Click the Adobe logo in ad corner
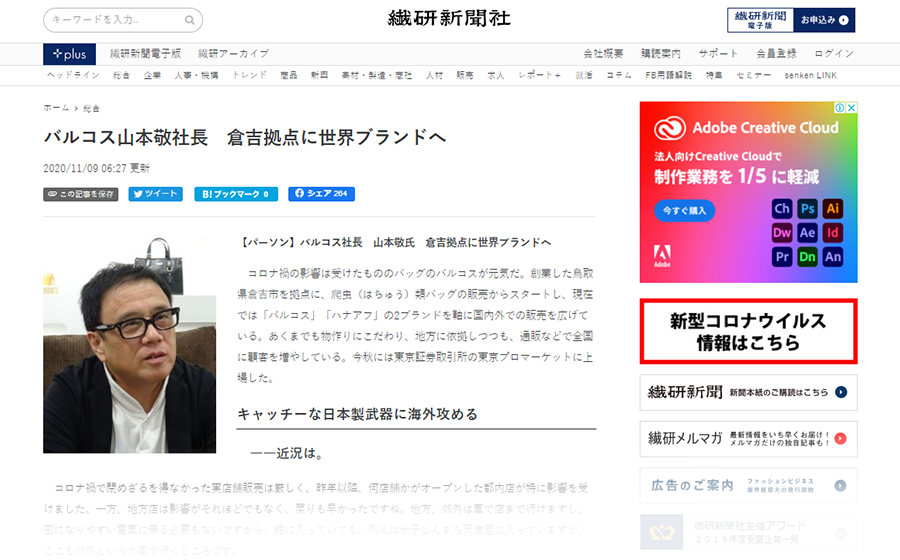 point(662,256)
